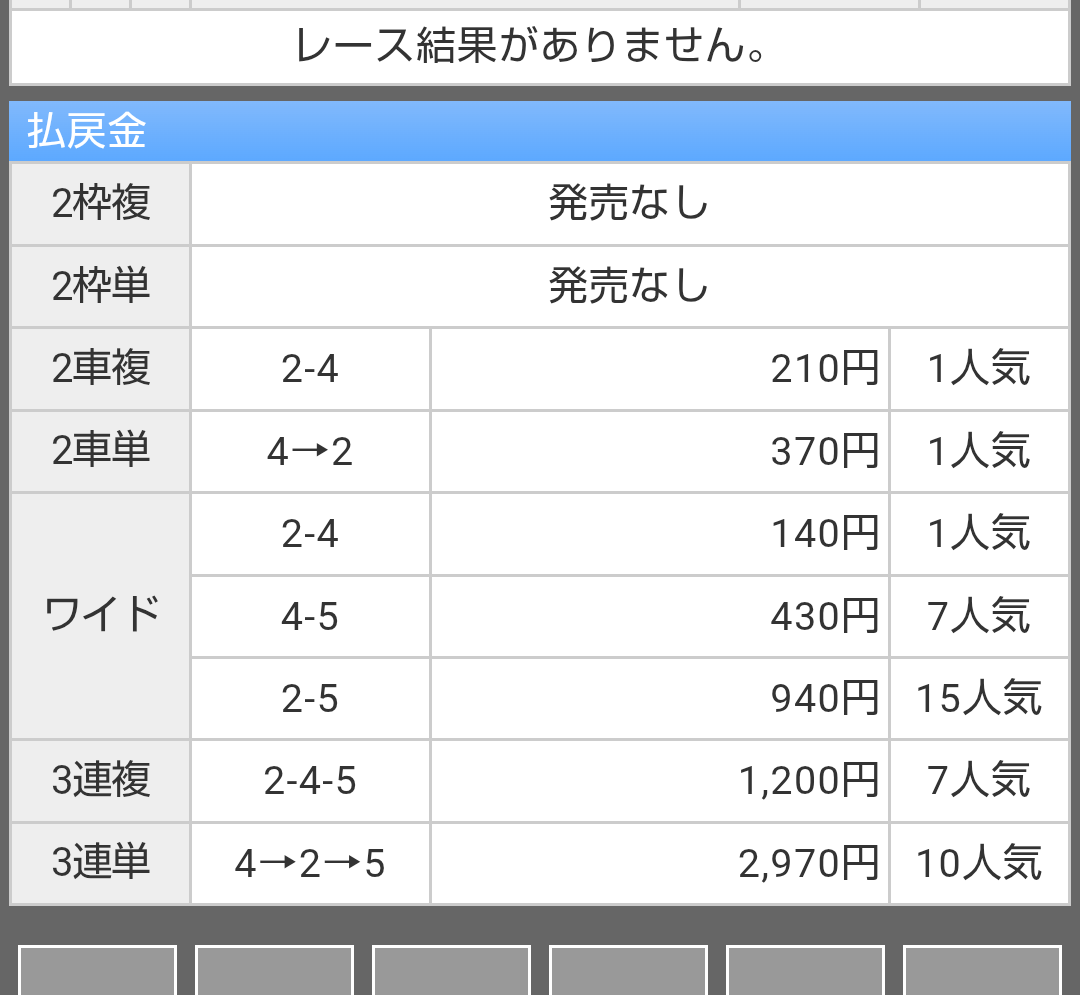
Task: Select the 15人気 popularity cell
Action: point(979,699)
